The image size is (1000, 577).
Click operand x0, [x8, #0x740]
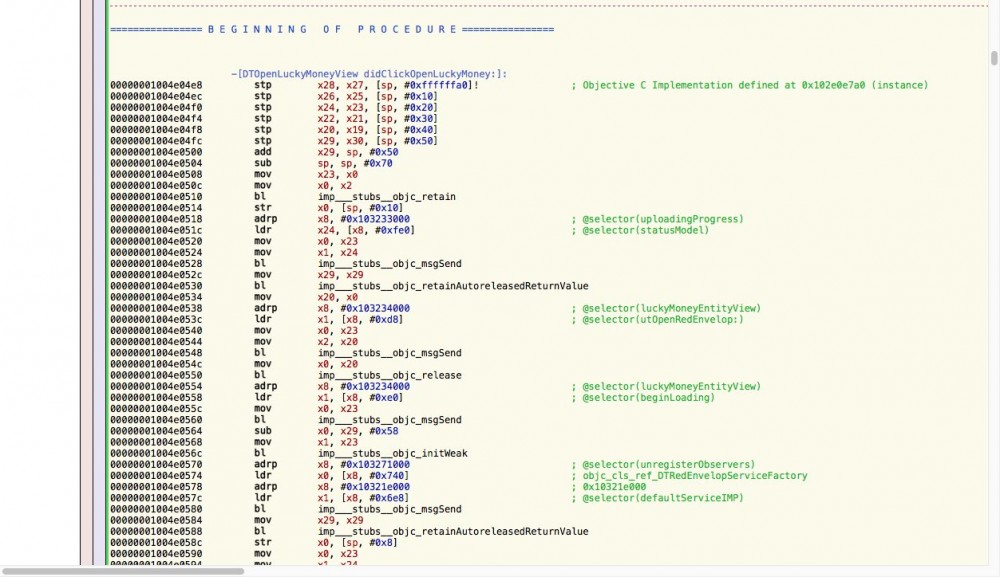[364, 476]
